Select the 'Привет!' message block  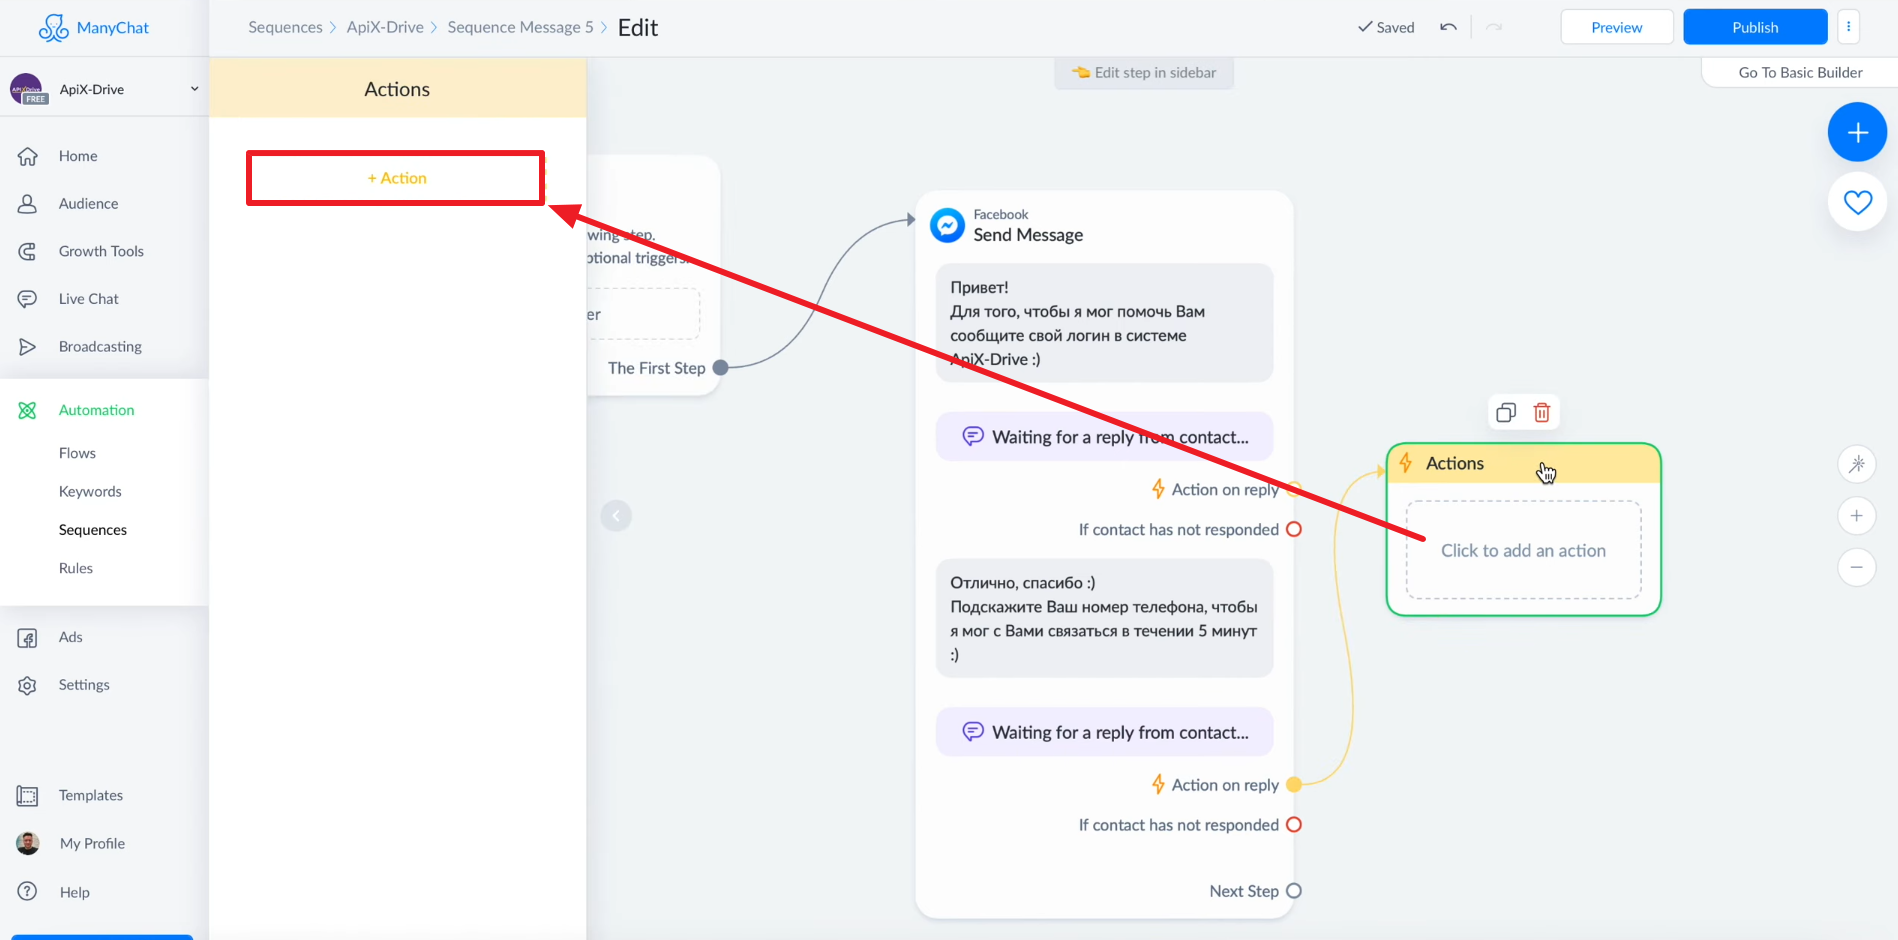pyautogui.click(x=1104, y=323)
